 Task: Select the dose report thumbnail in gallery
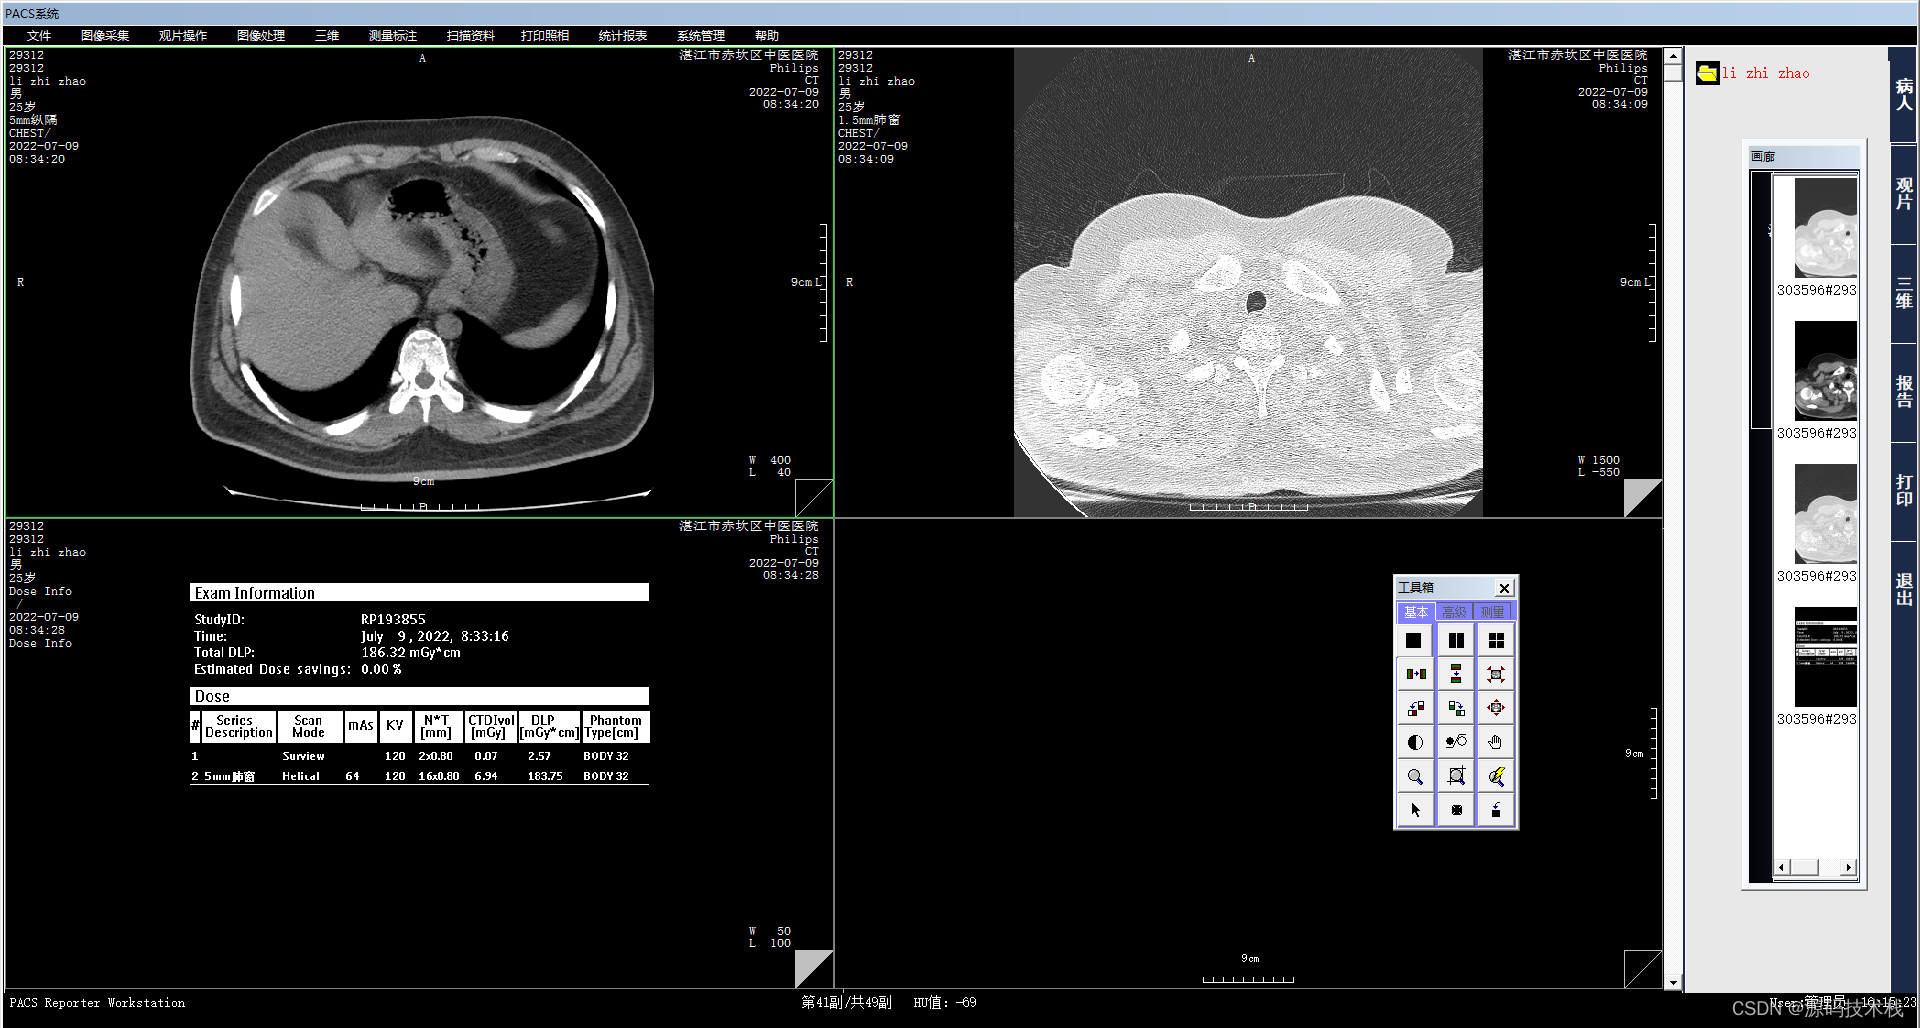1826,657
